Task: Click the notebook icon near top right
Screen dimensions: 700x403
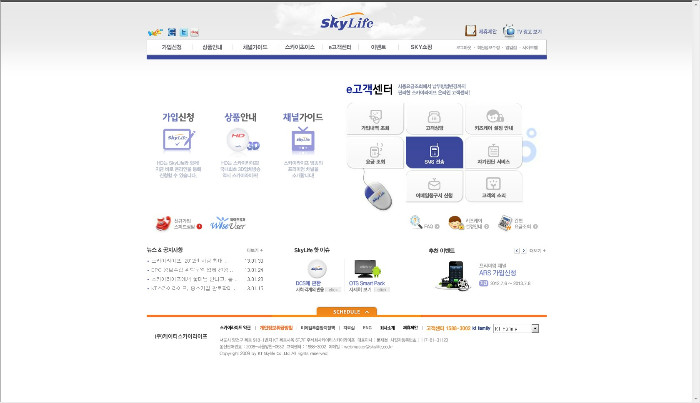Action: coord(471,31)
